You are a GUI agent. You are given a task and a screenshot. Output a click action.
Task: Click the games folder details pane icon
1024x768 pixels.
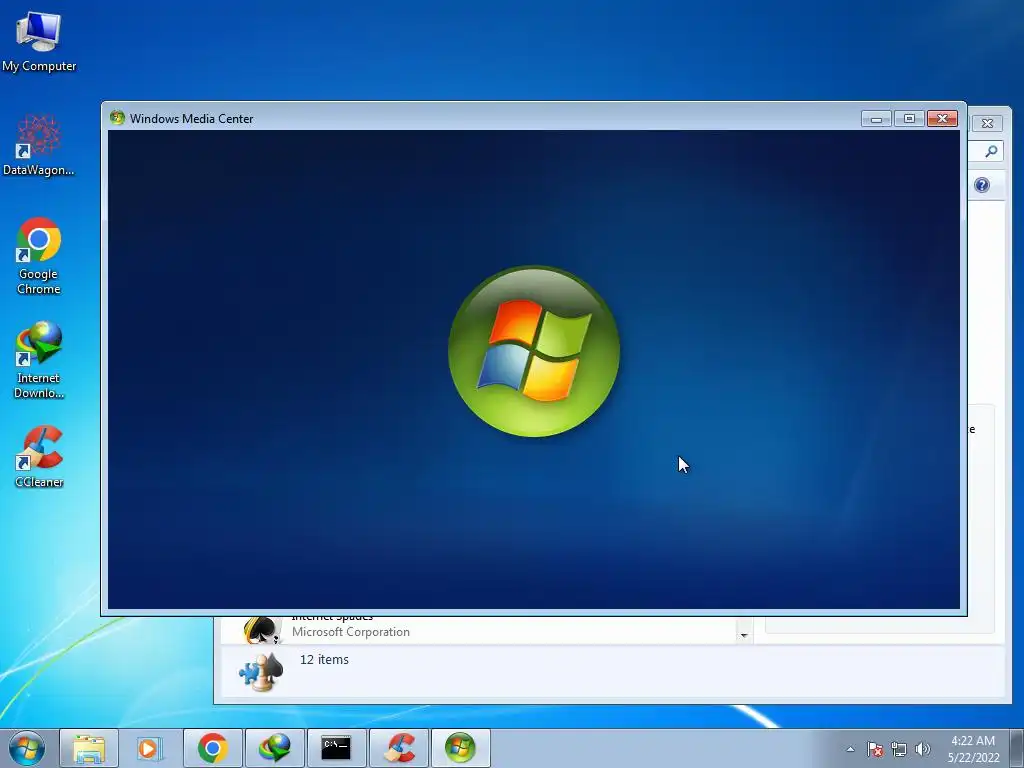[x=261, y=672]
